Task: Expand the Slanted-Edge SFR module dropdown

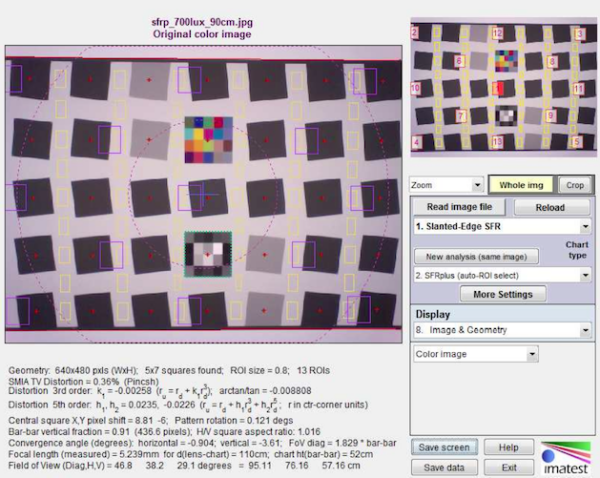Action: click(x=501, y=227)
